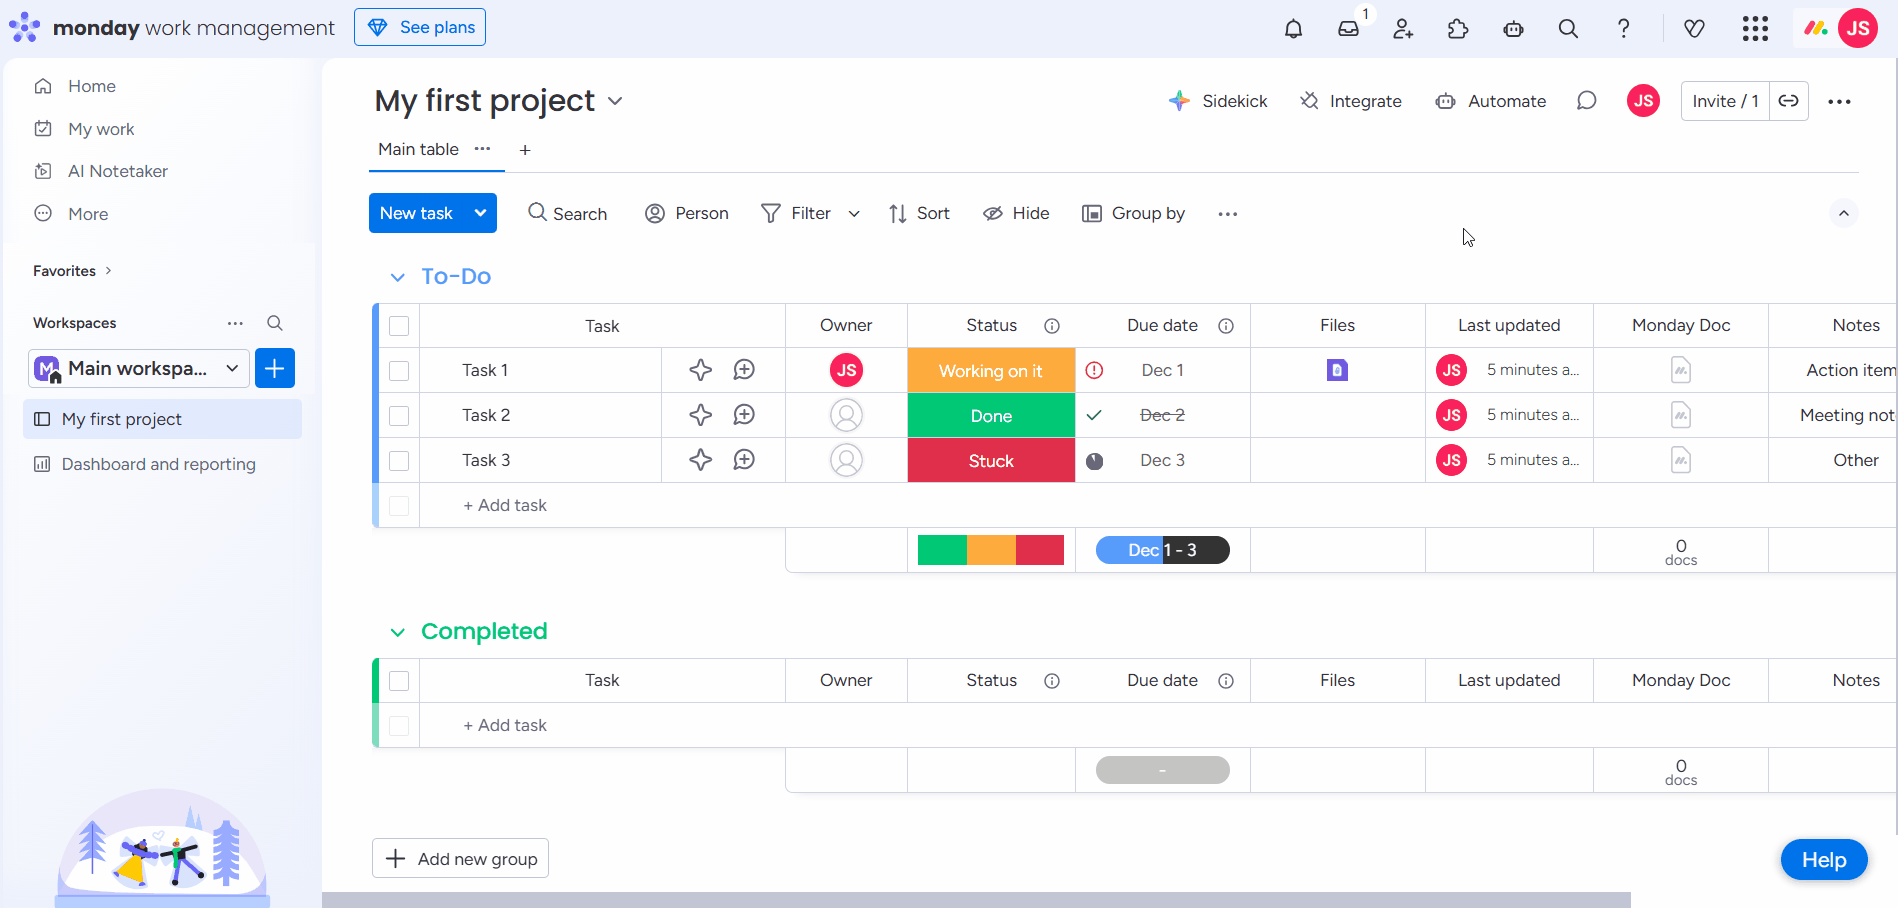Open Workspaces three-dot options
This screenshot has height=908, width=1898.
click(235, 323)
